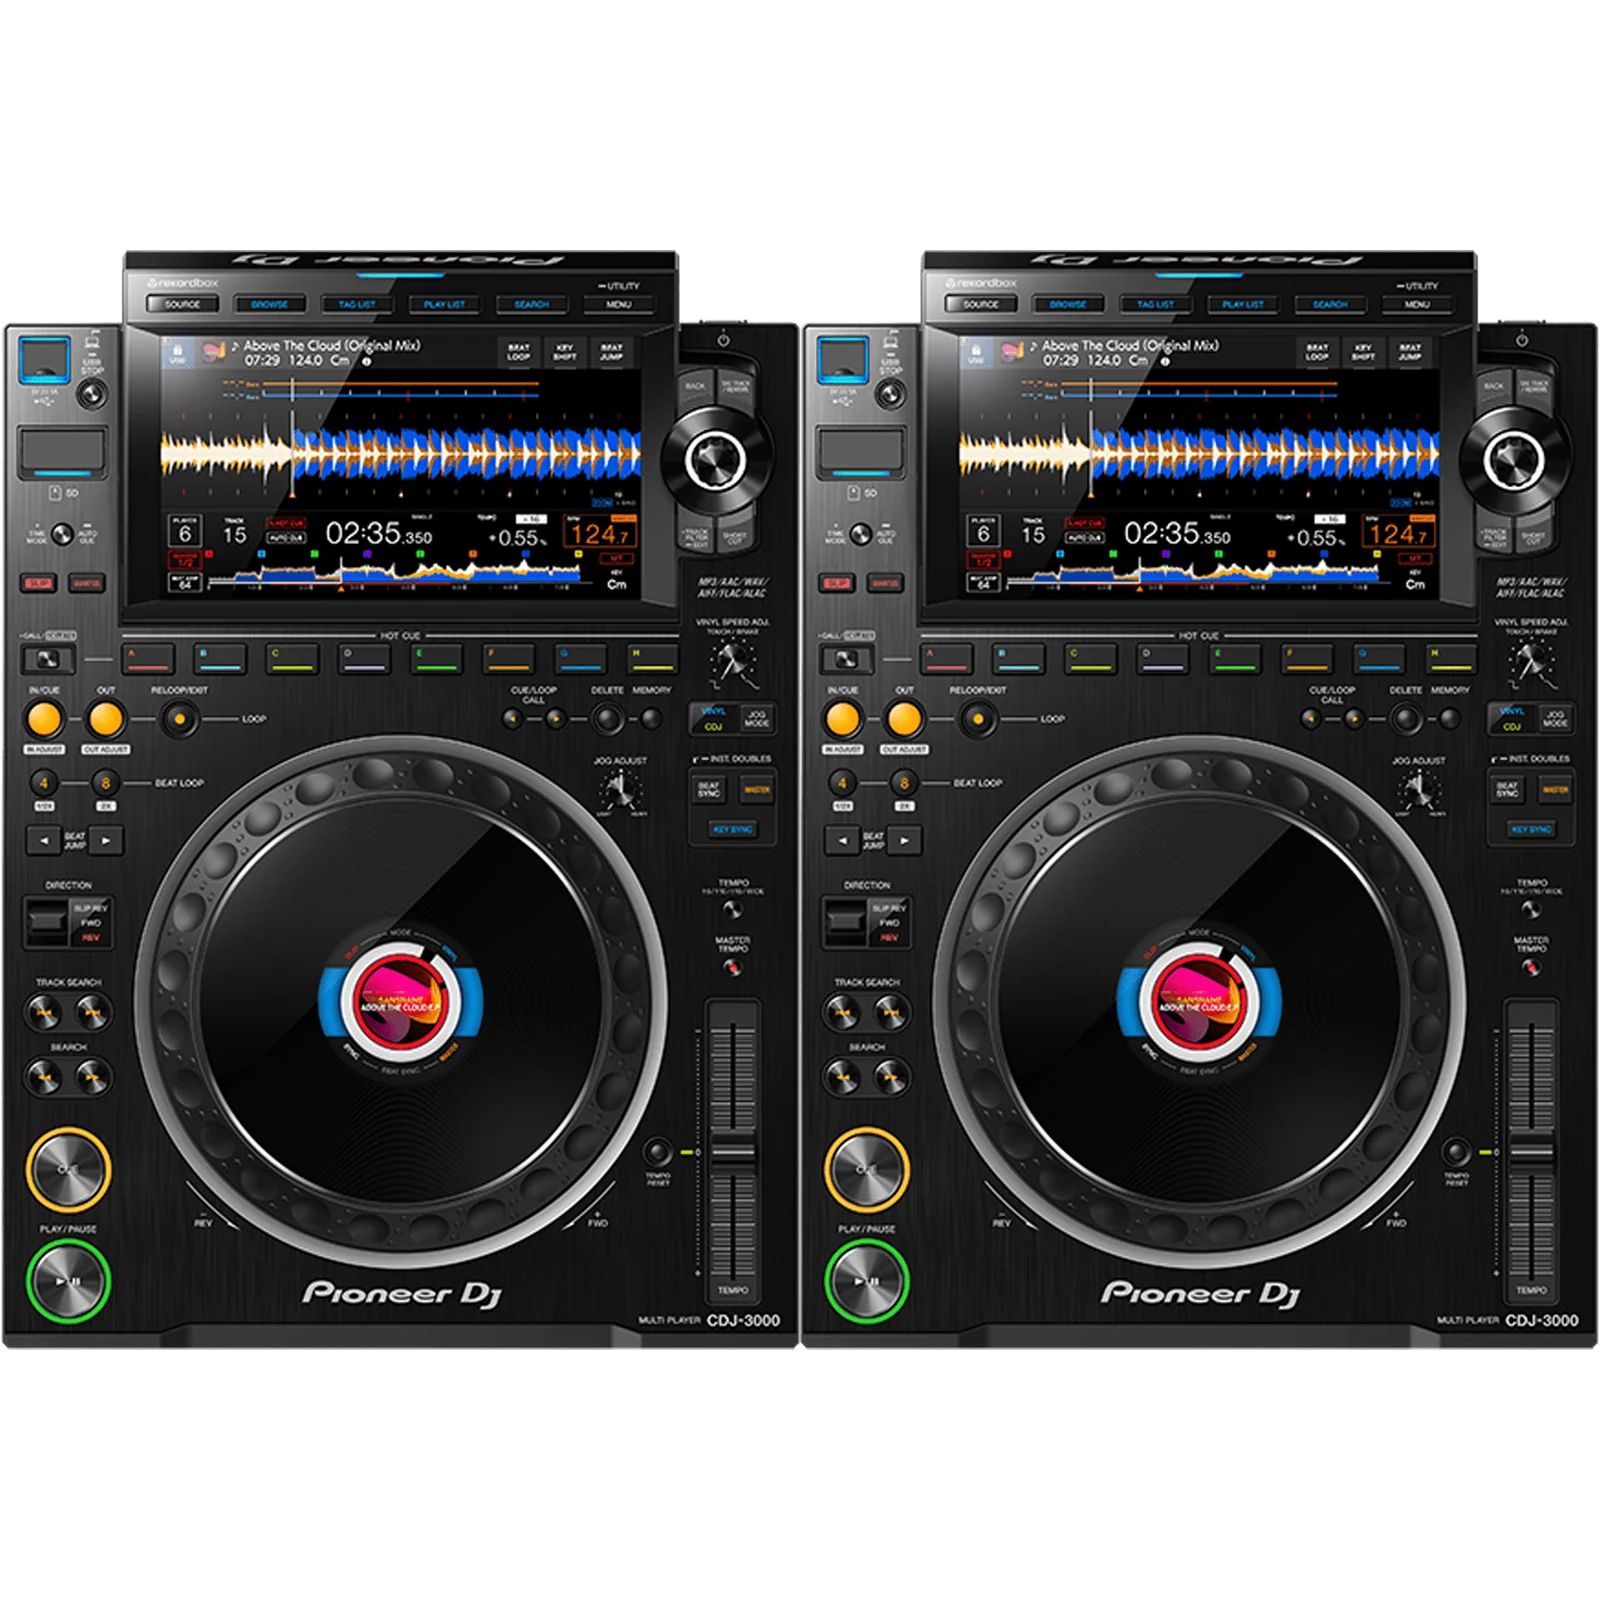Skip to next track on right deck

(x=892, y=1013)
